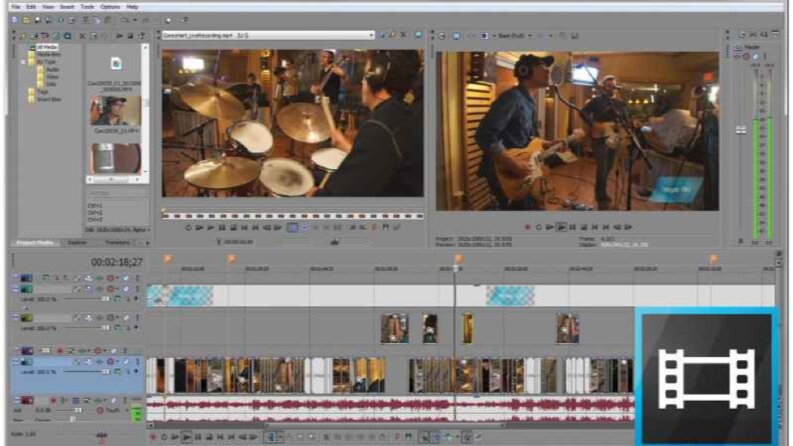Click the X icon right of the Trimmer dropdown
The height and width of the screenshot is (446, 793).
pos(403,35)
